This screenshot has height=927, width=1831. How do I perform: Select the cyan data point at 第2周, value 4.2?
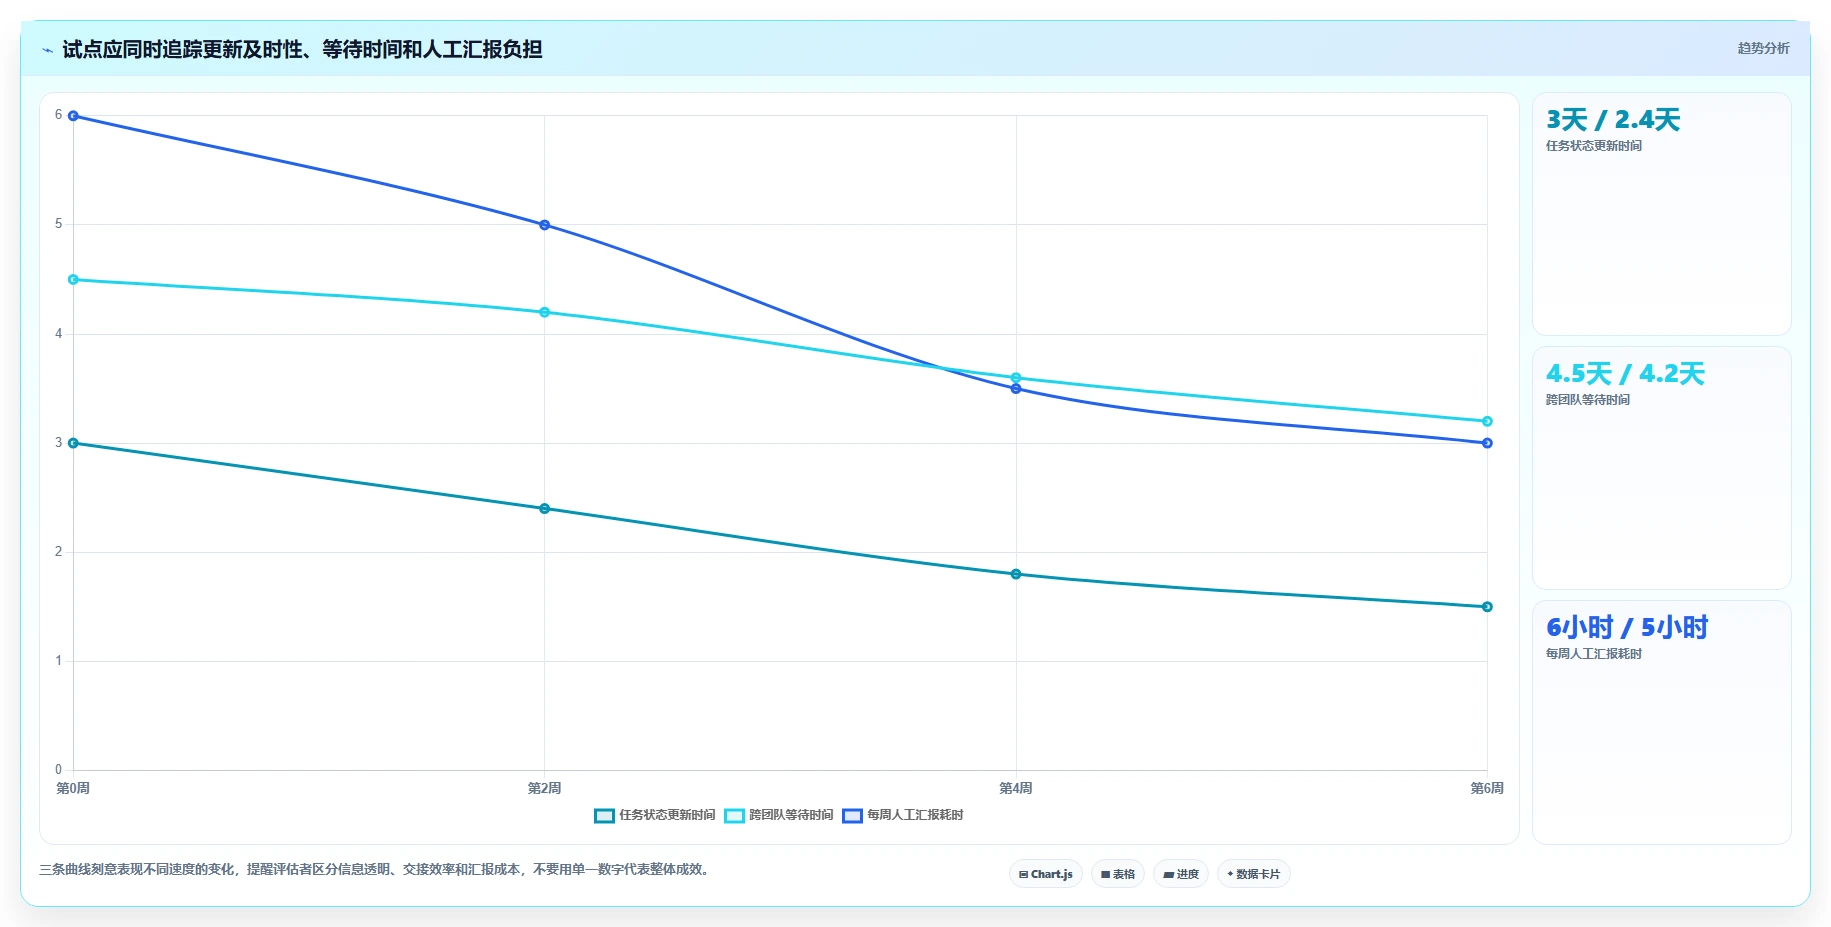[544, 312]
